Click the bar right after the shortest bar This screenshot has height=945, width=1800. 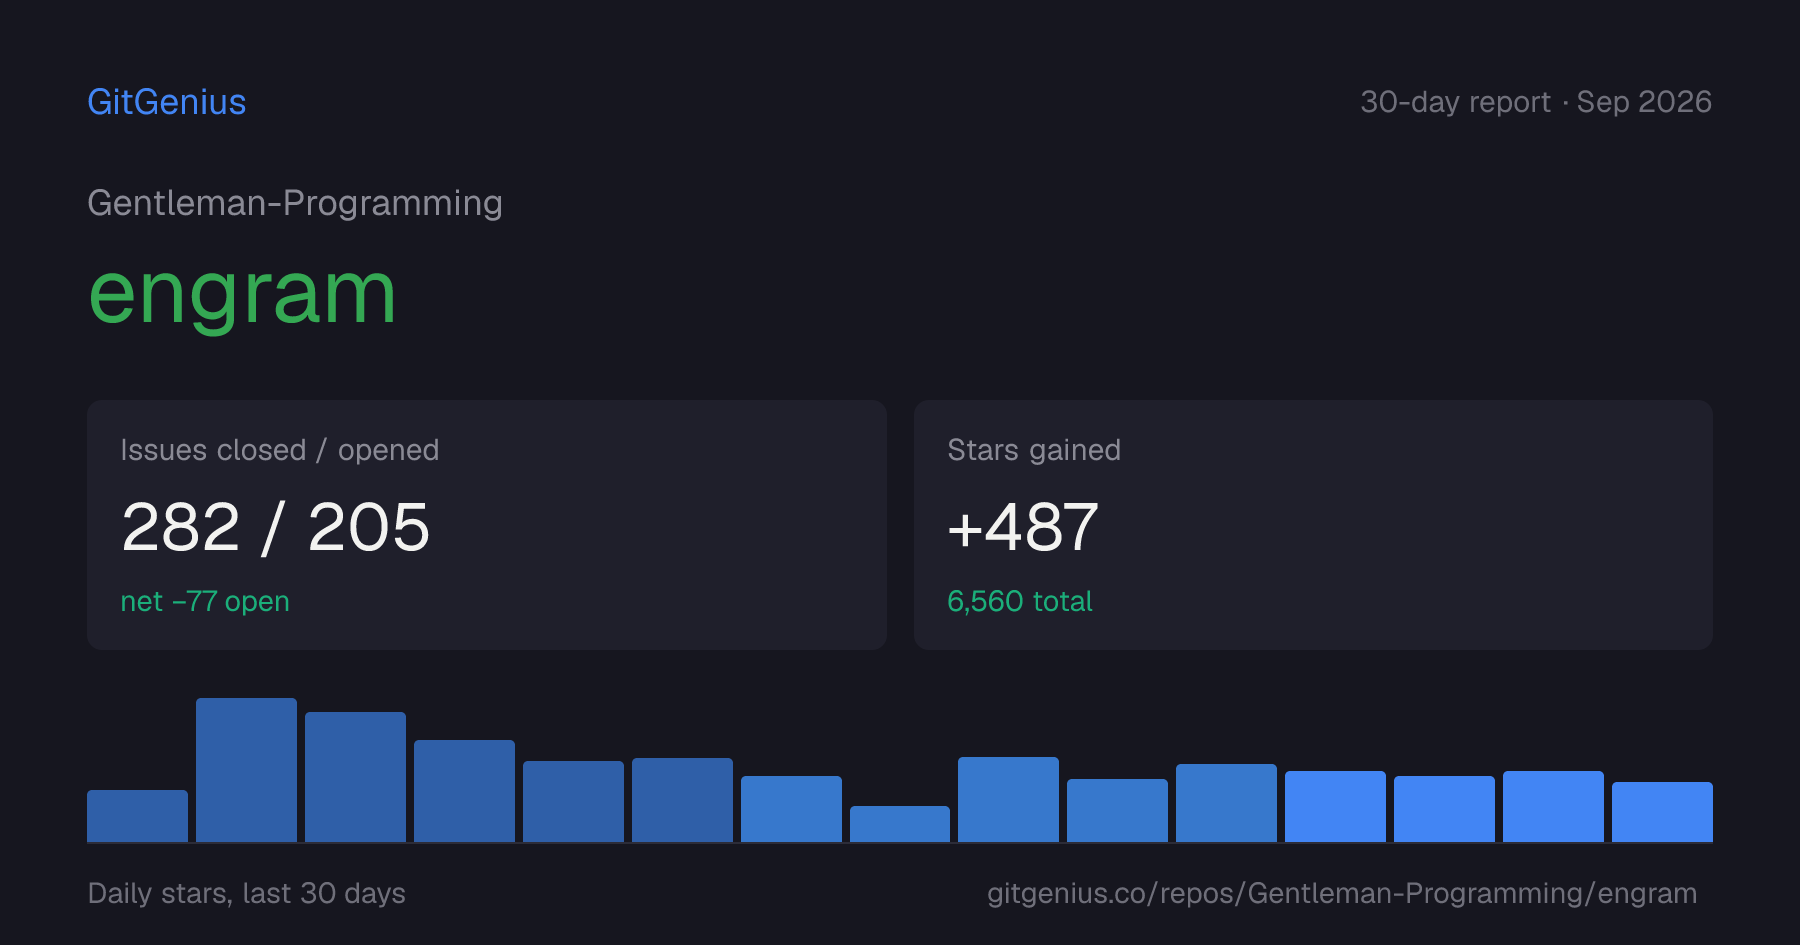coord(1008,799)
